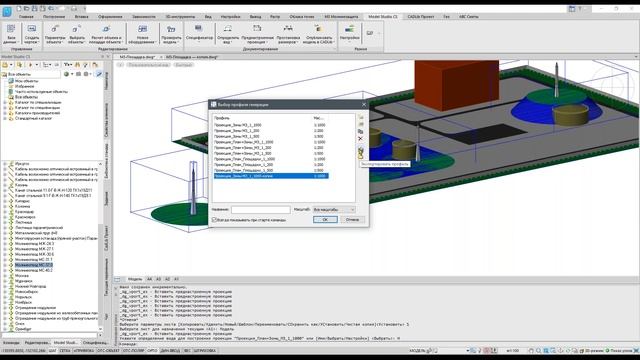Switch to Редактиров... bottom panel tab

pos(37,343)
